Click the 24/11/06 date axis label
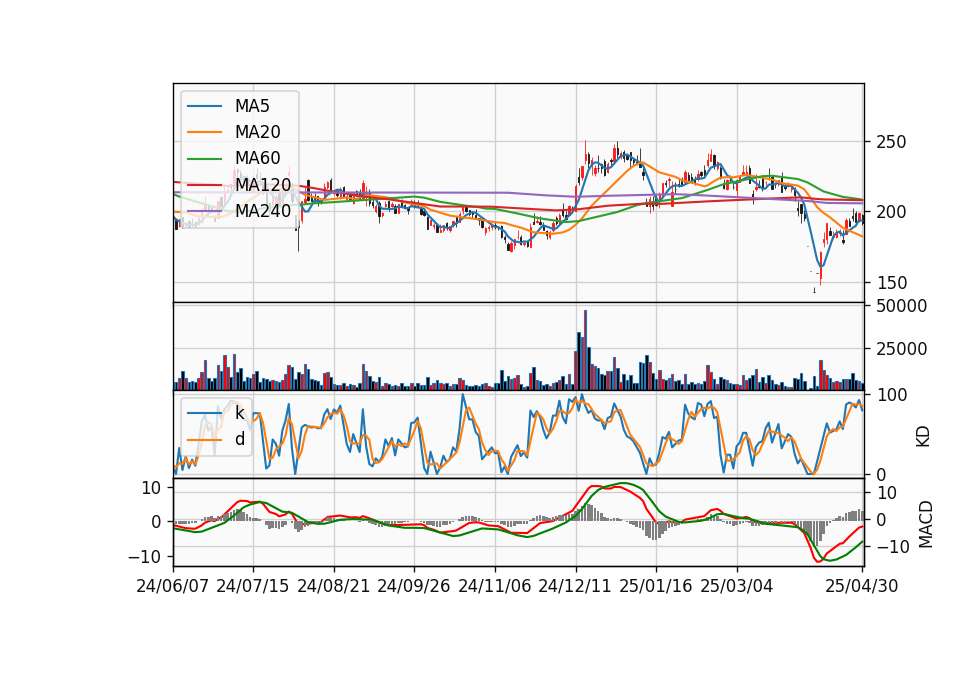960x690 pixels. pyautogui.click(x=494, y=586)
